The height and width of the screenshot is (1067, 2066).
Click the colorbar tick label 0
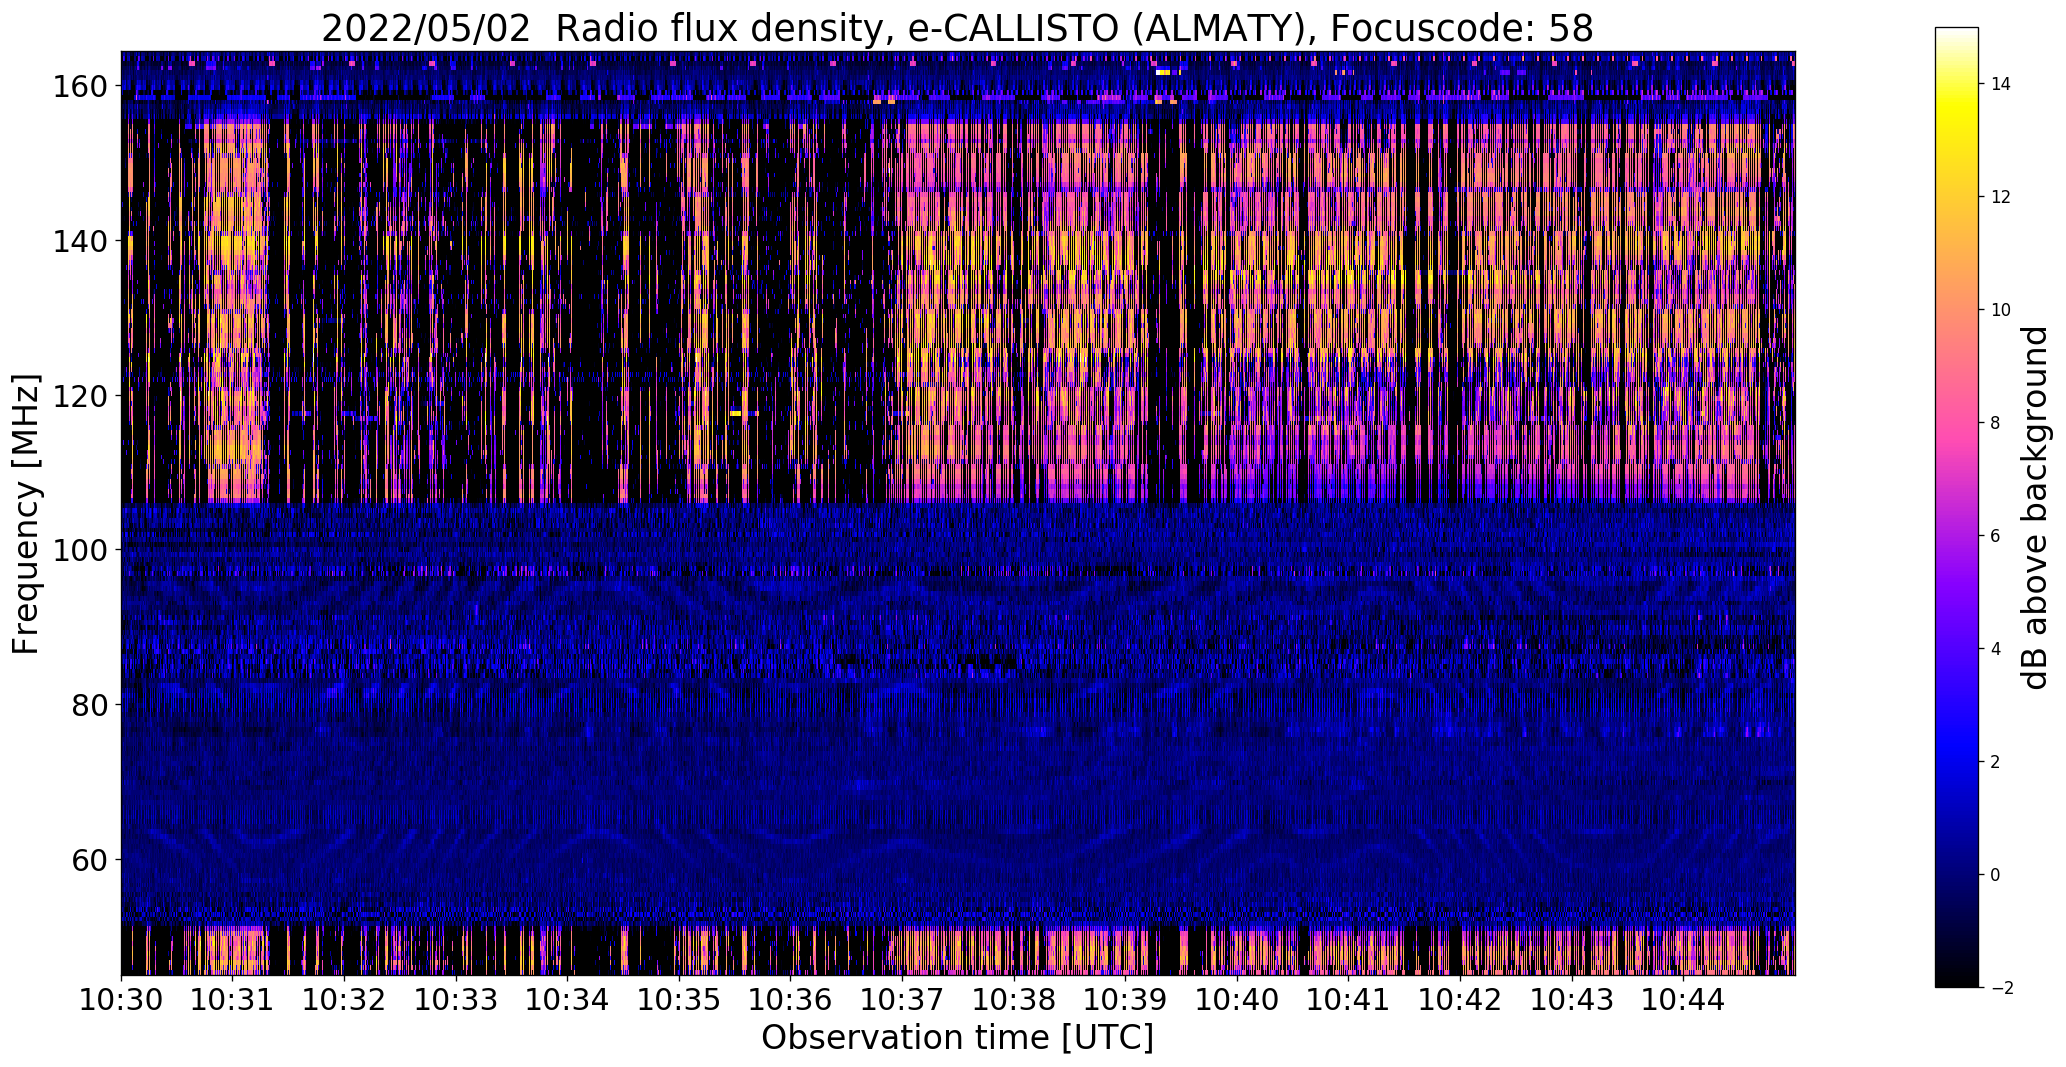click(1996, 875)
